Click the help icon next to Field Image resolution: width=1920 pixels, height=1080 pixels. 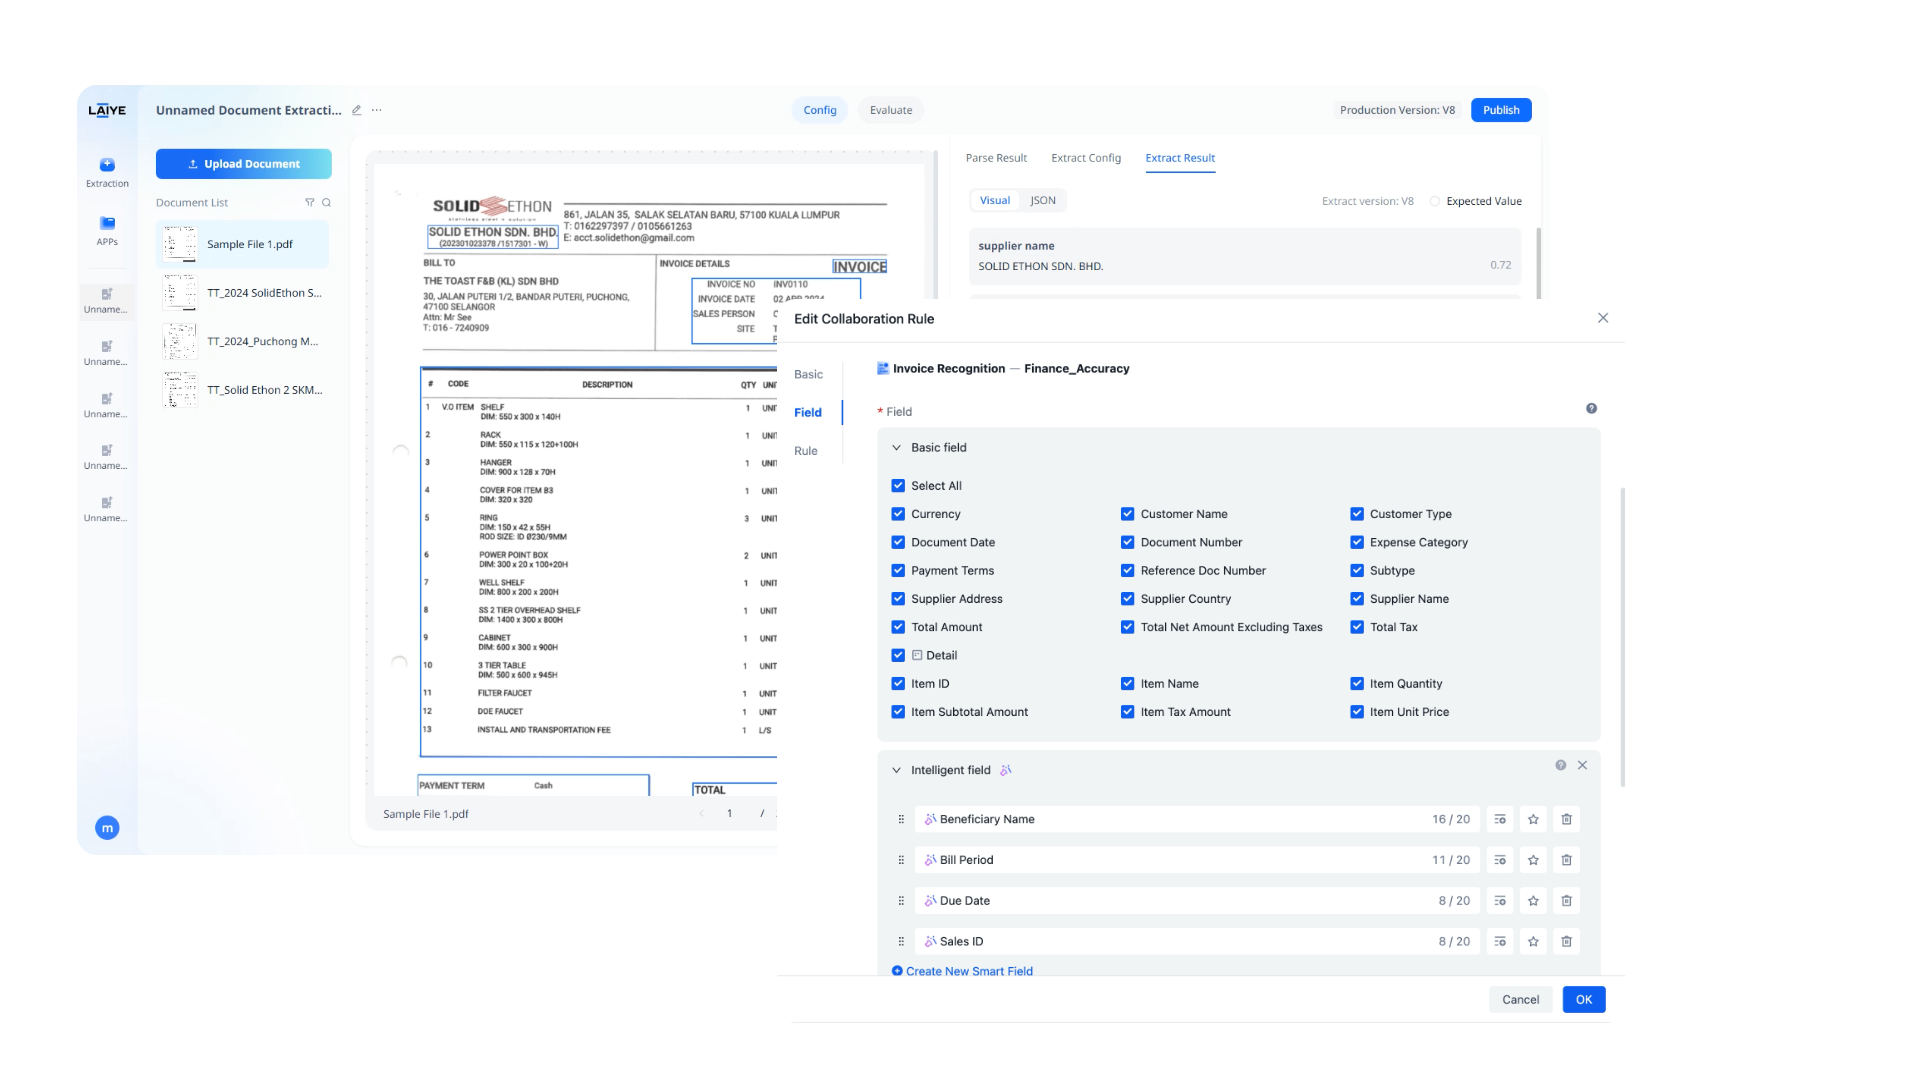[x=1591, y=409]
